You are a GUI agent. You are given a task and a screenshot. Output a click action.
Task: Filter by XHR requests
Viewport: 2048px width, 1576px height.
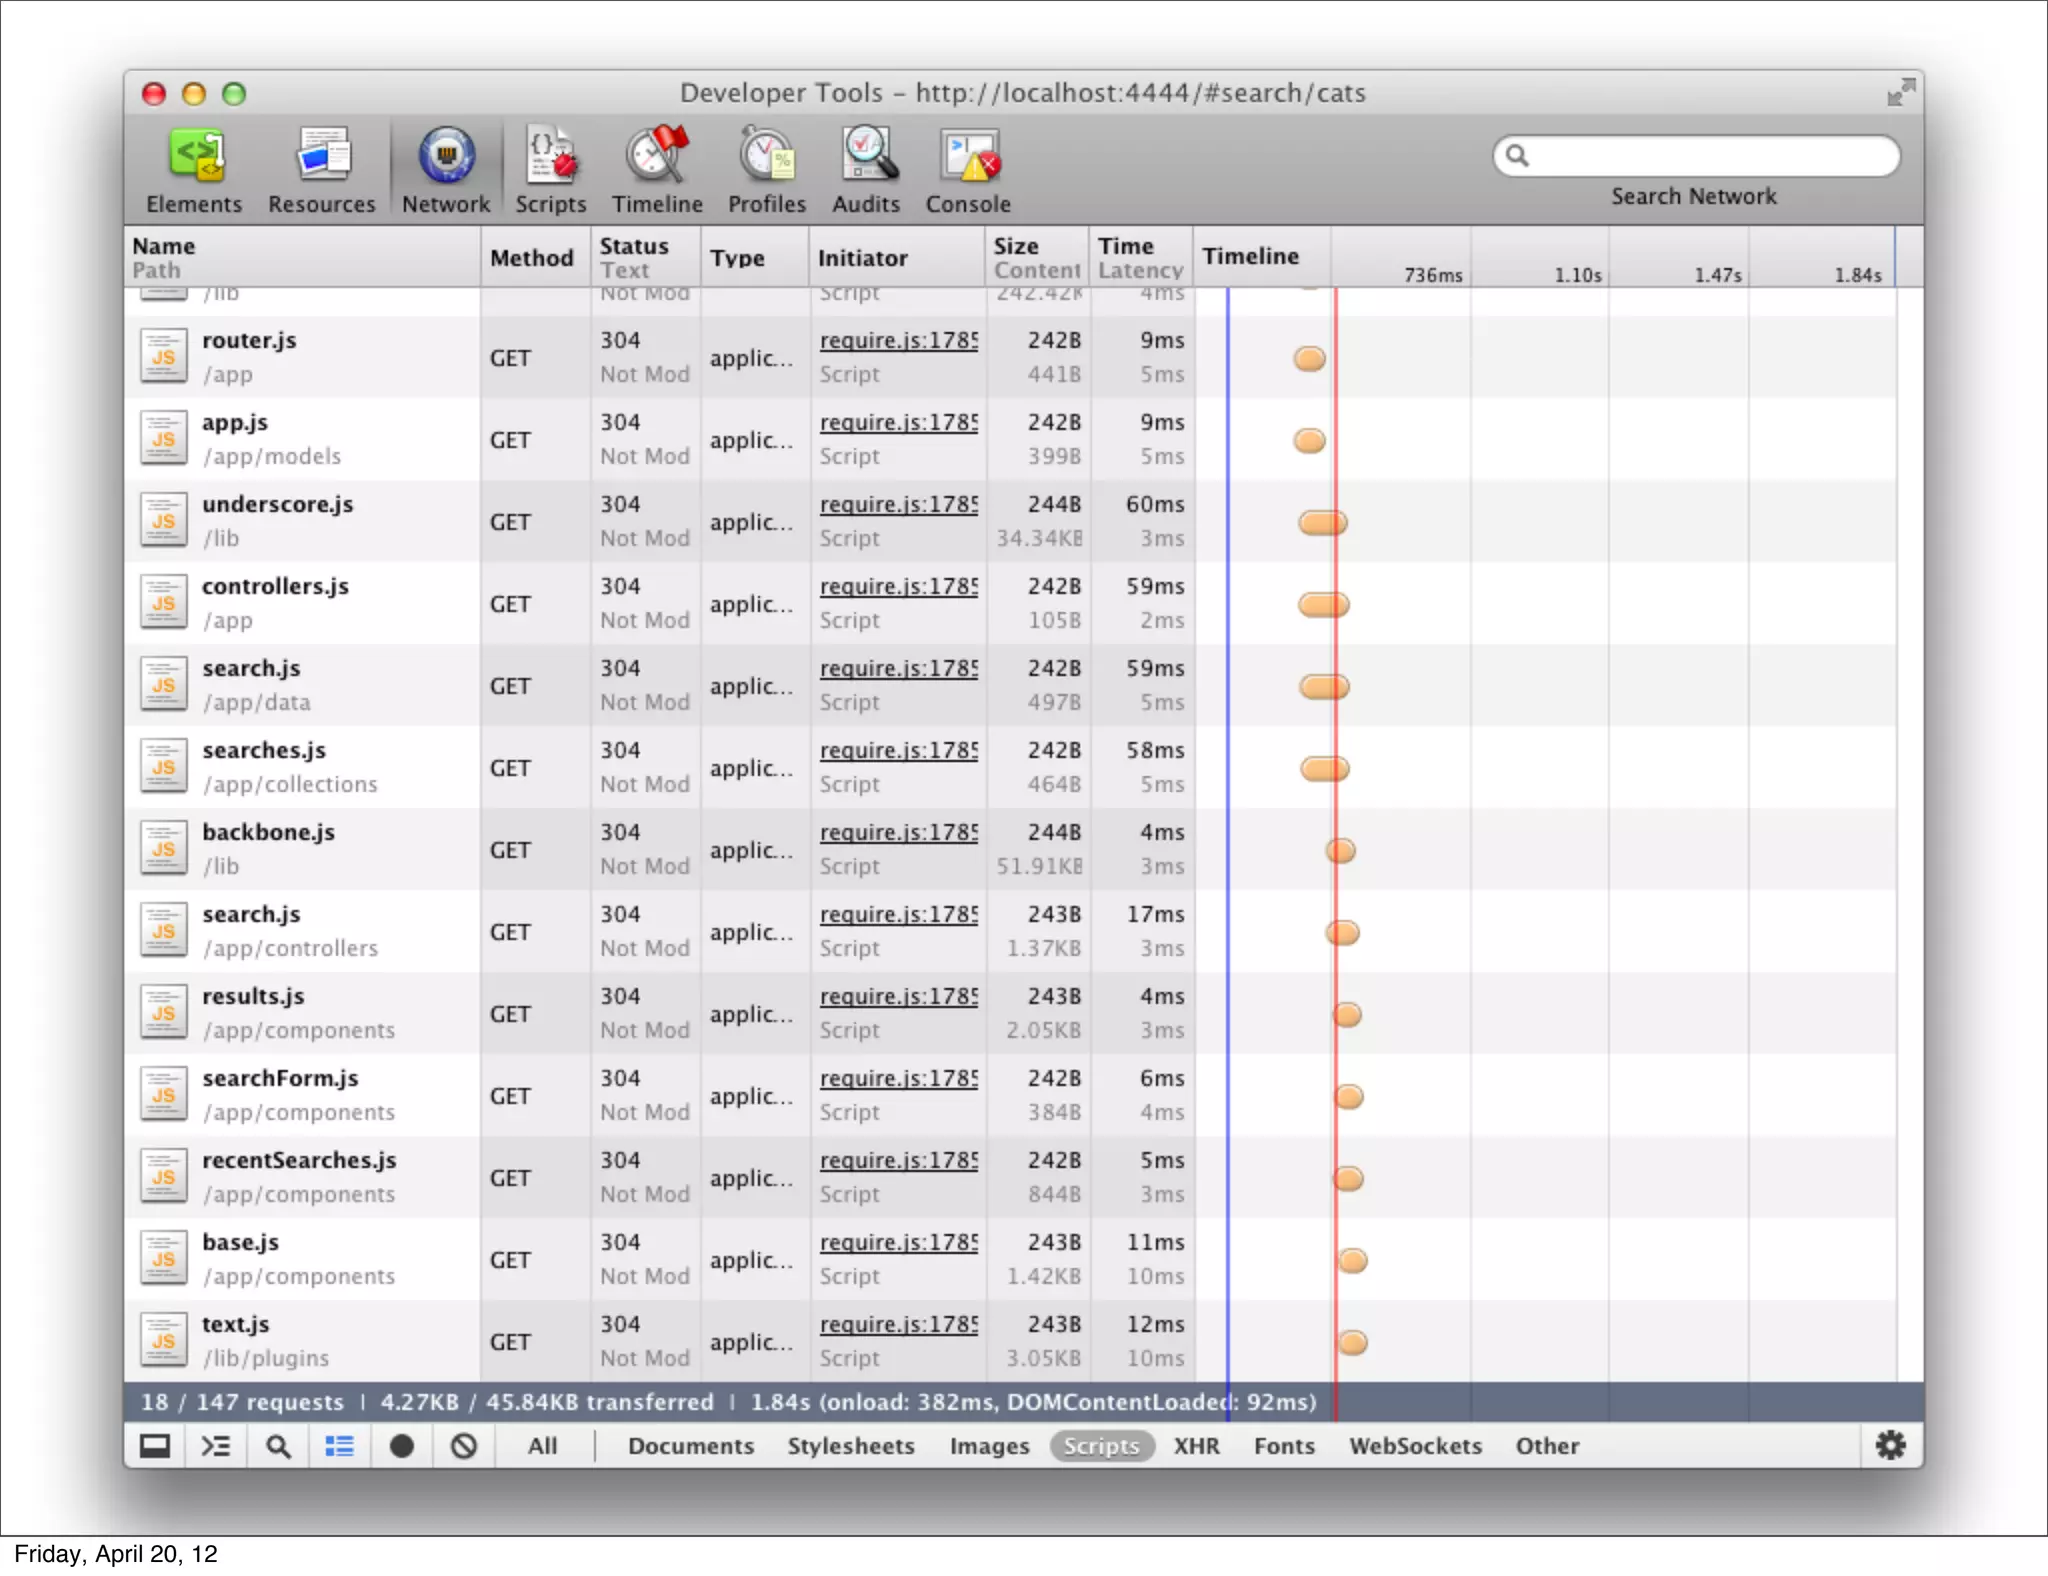pyautogui.click(x=1196, y=1446)
